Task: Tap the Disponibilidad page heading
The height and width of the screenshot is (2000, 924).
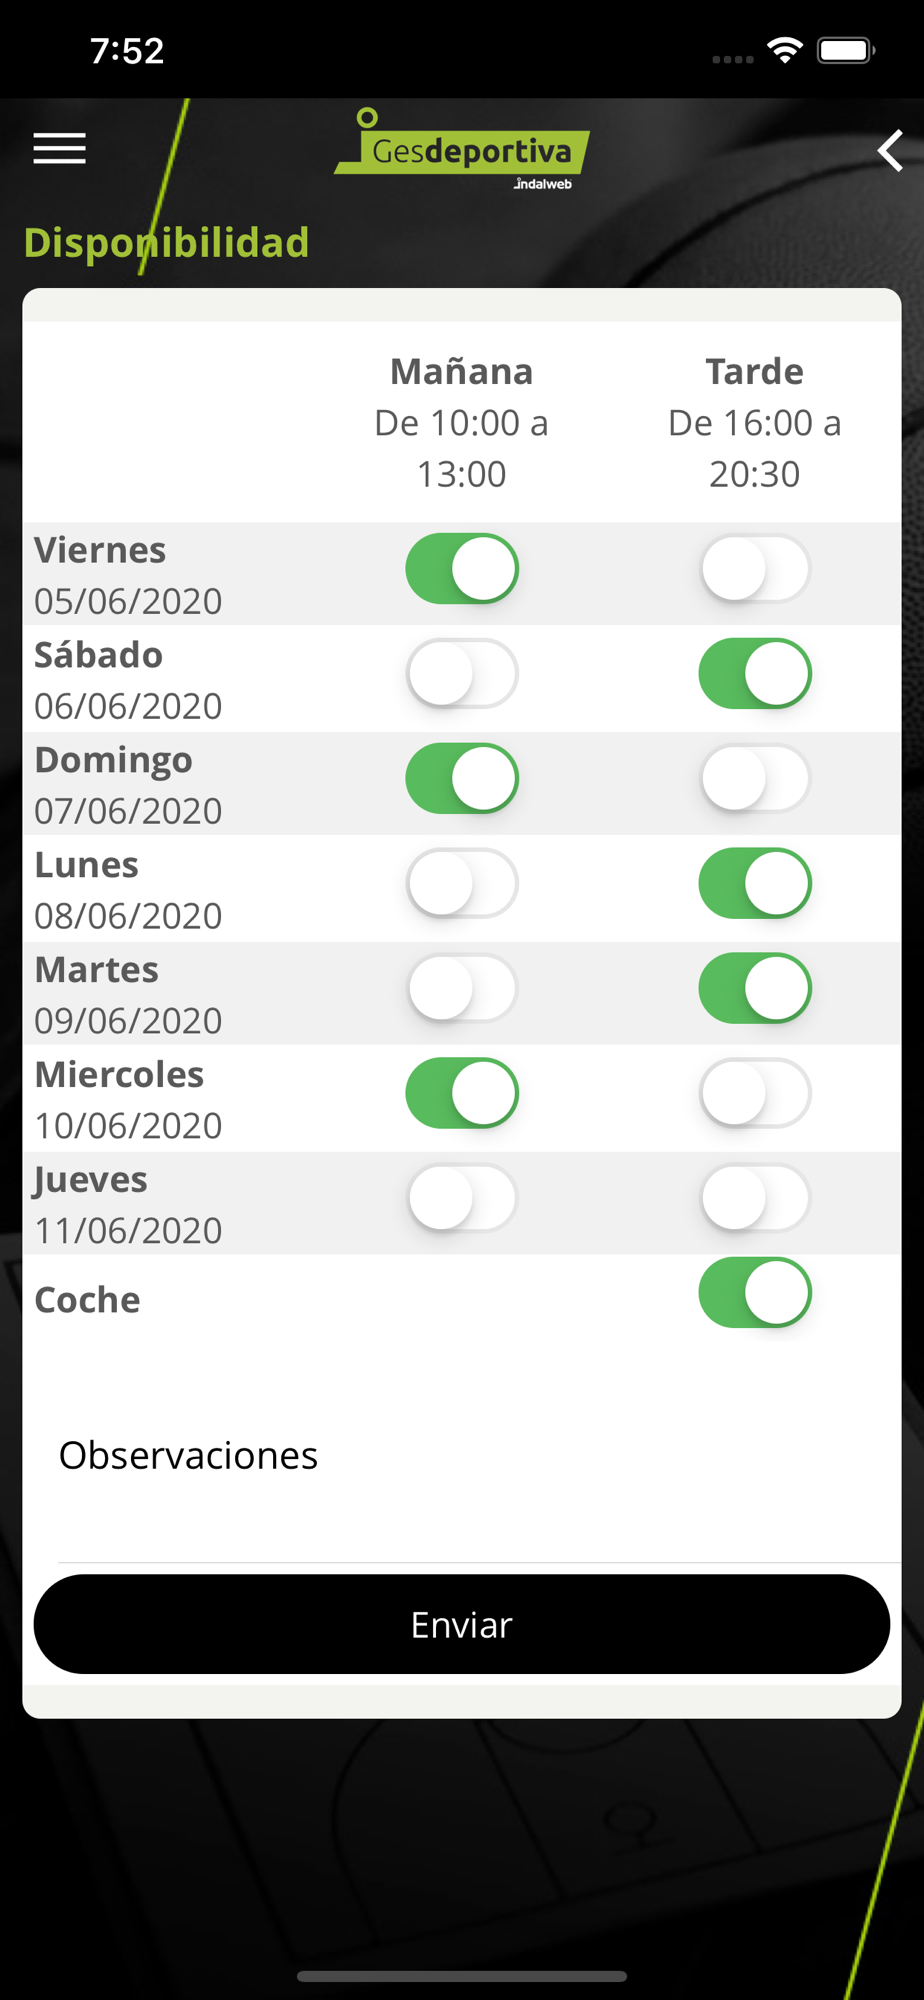Action: 167,243
